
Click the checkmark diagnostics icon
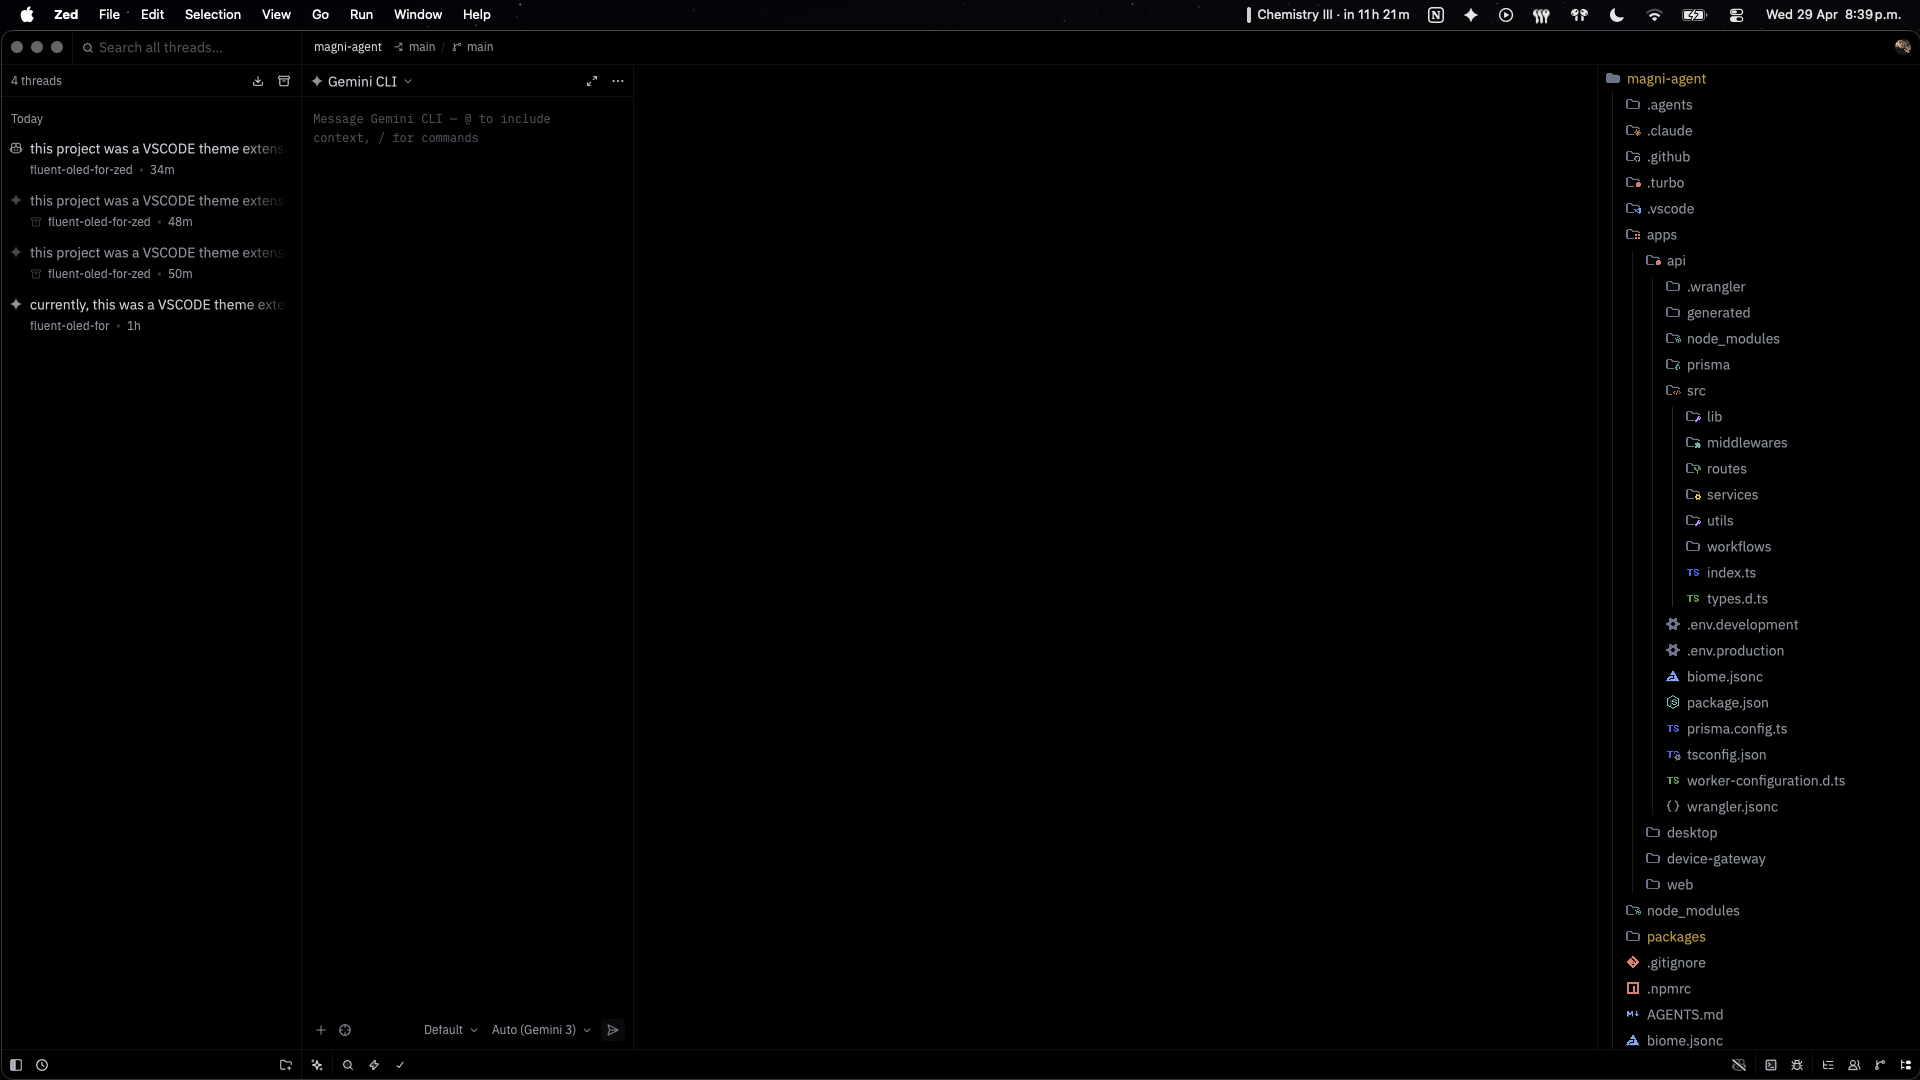pyautogui.click(x=400, y=1065)
